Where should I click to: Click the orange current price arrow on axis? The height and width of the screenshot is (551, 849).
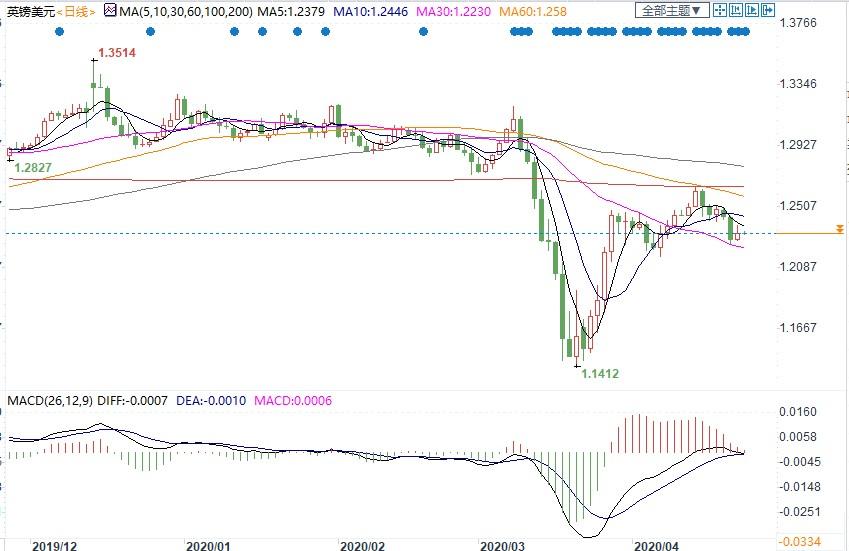click(x=836, y=233)
